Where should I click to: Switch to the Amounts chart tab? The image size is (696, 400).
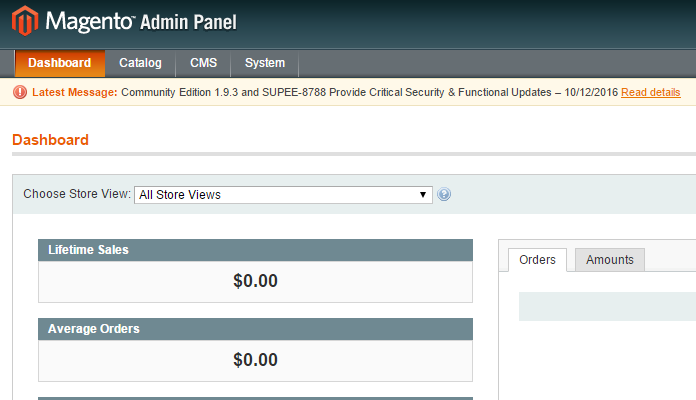(609, 260)
